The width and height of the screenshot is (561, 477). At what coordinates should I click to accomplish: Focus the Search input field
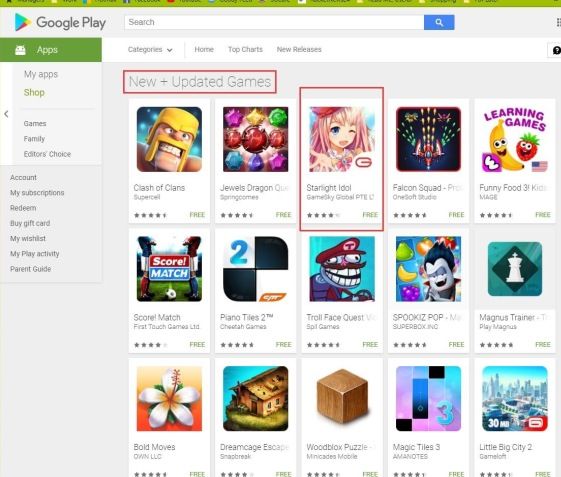pos(274,23)
